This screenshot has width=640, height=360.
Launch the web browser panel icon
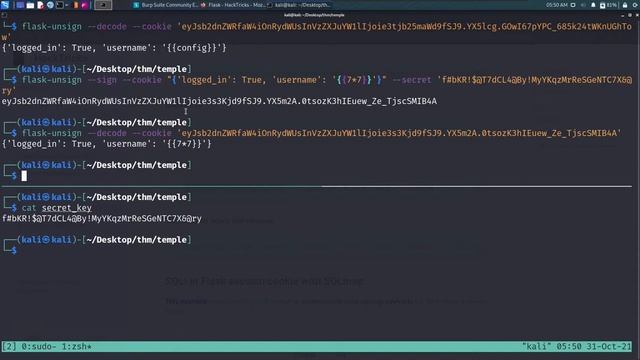point(50,5)
